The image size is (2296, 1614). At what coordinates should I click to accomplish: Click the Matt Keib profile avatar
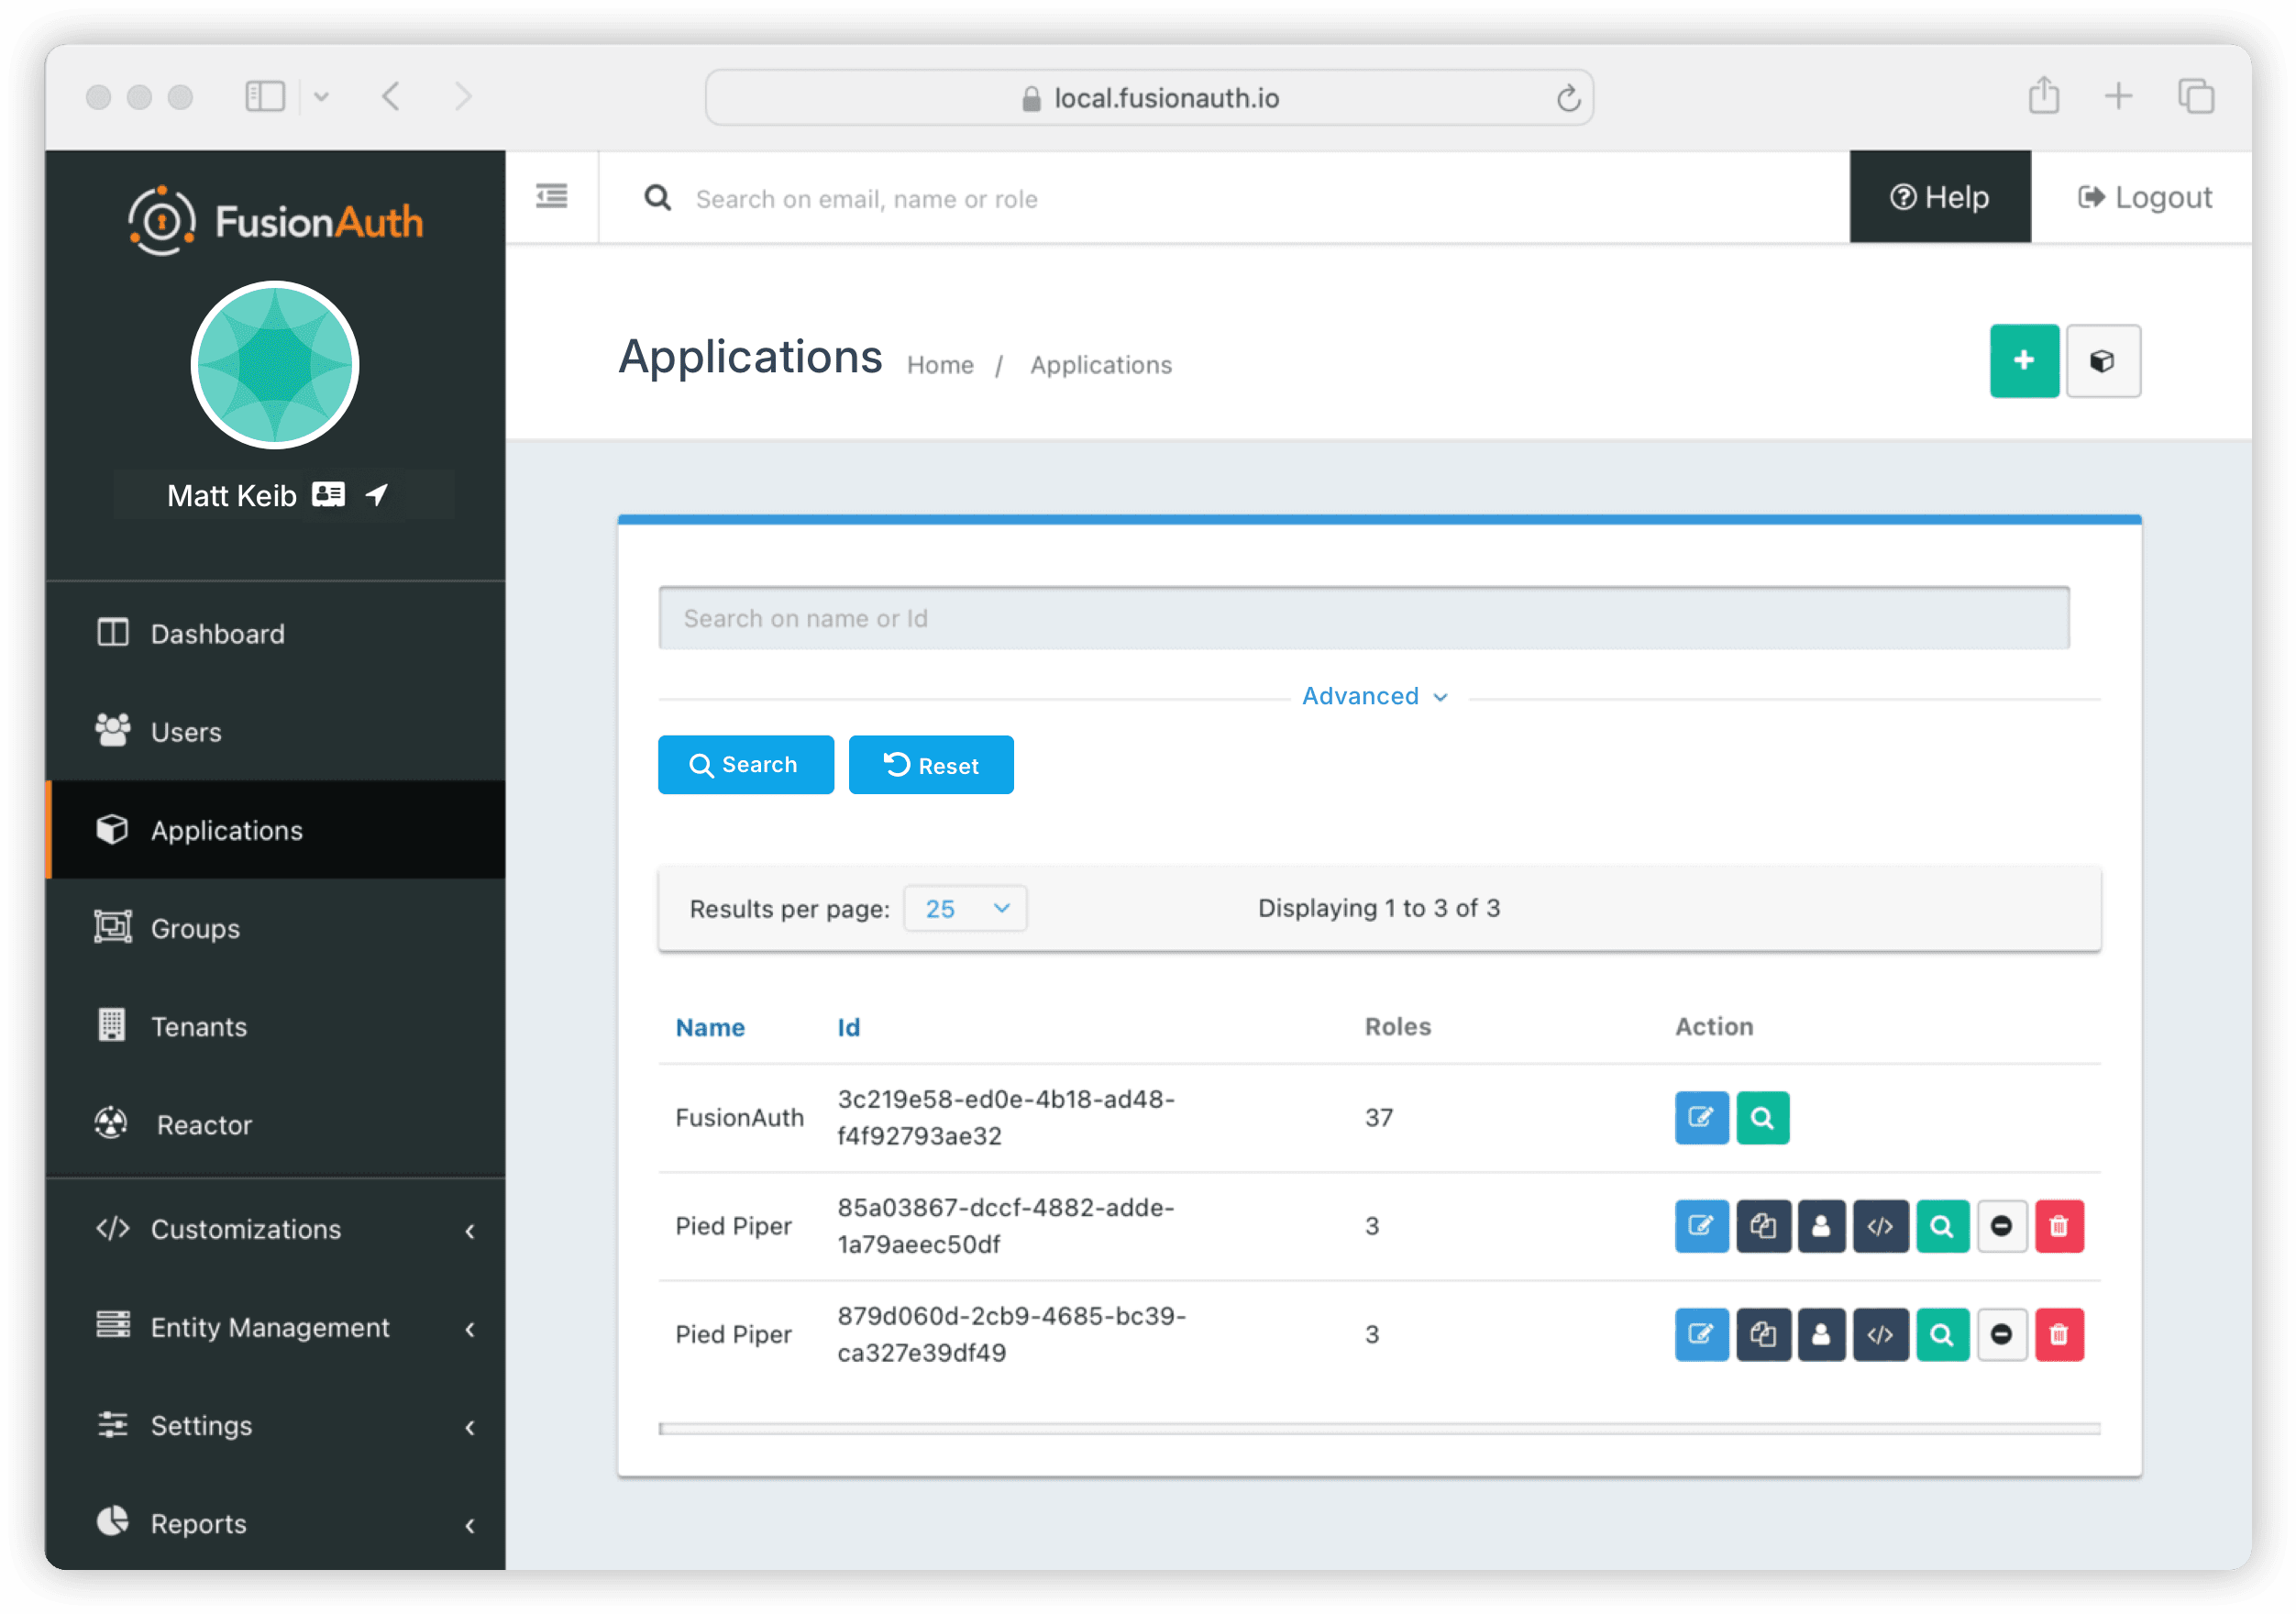tap(275, 365)
